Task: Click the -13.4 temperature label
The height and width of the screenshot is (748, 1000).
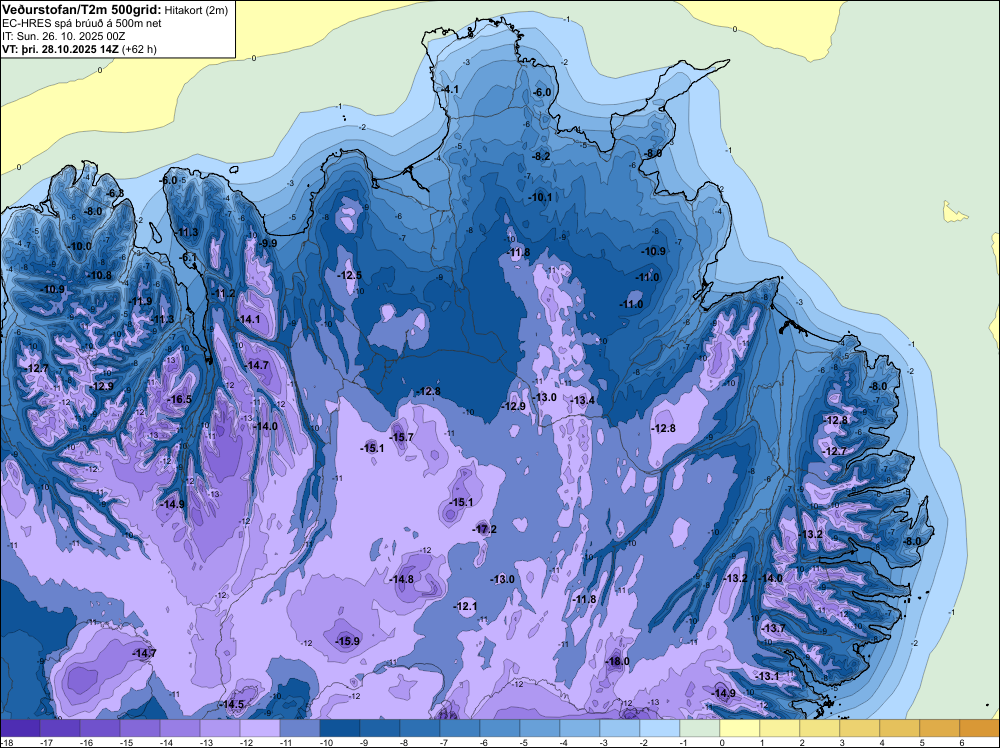Action: [582, 400]
